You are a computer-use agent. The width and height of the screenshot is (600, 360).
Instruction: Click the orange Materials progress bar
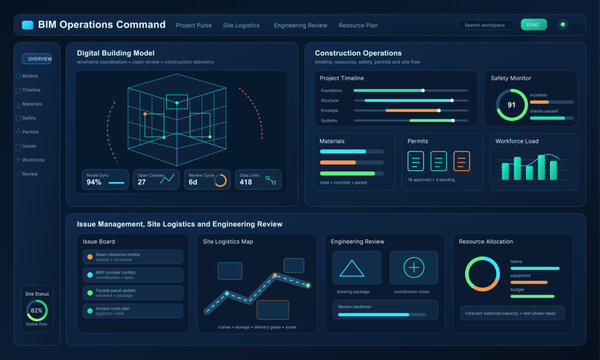(x=338, y=163)
